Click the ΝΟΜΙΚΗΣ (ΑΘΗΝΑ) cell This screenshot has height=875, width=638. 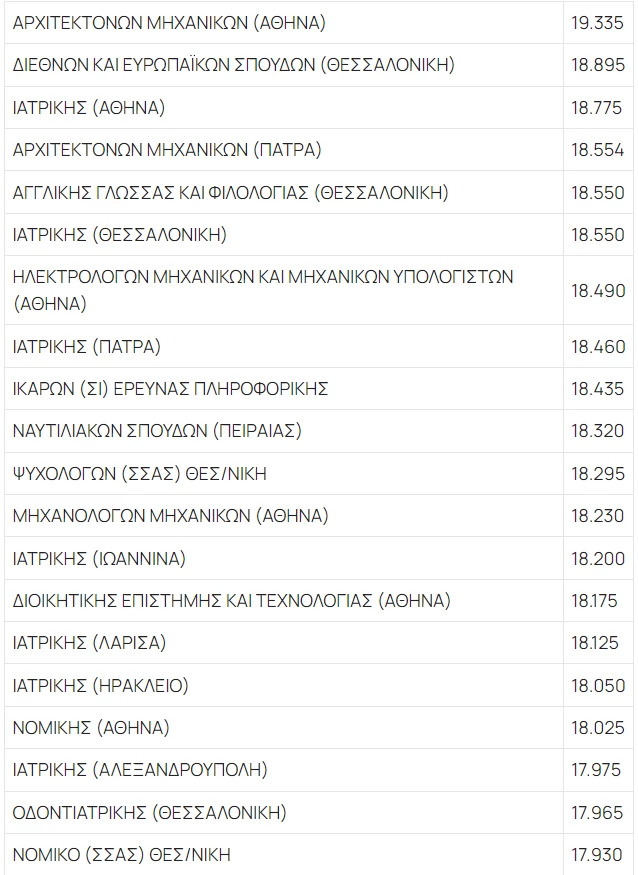click(91, 728)
